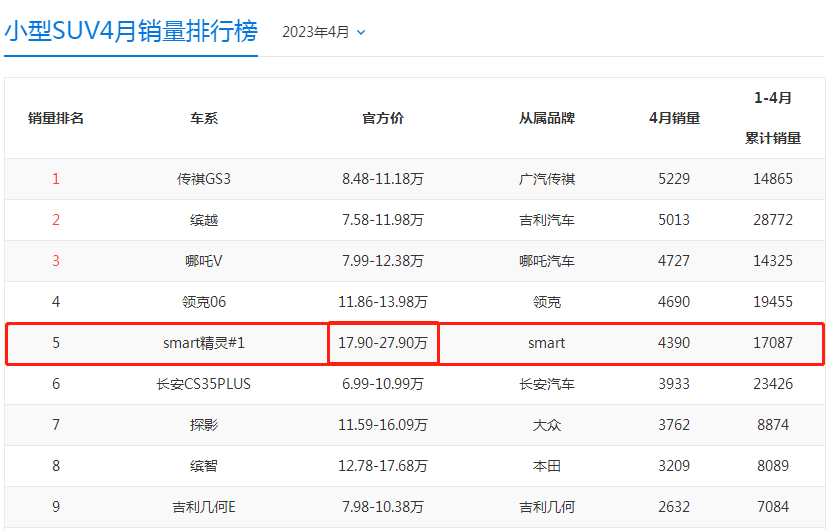Select April sales value 2632
The height and width of the screenshot is (530, 830).
pyautogui.click(x=674, y=507)
